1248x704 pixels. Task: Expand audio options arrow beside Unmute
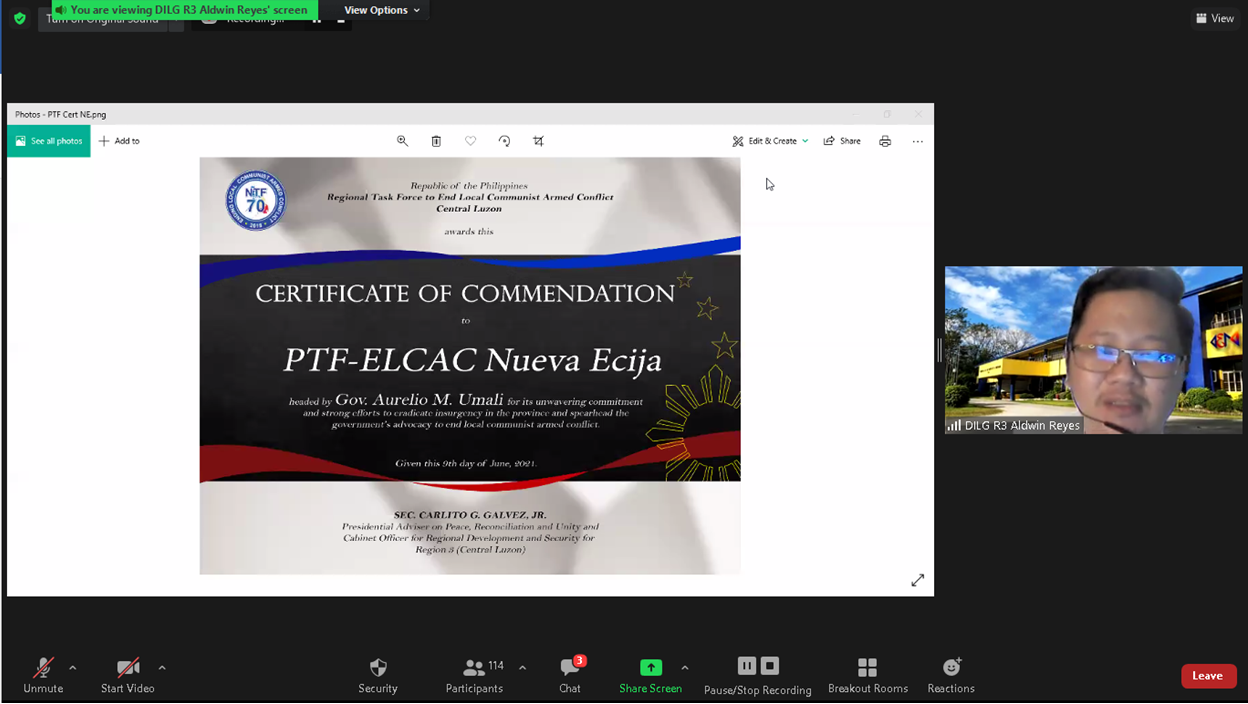point(73,667)
